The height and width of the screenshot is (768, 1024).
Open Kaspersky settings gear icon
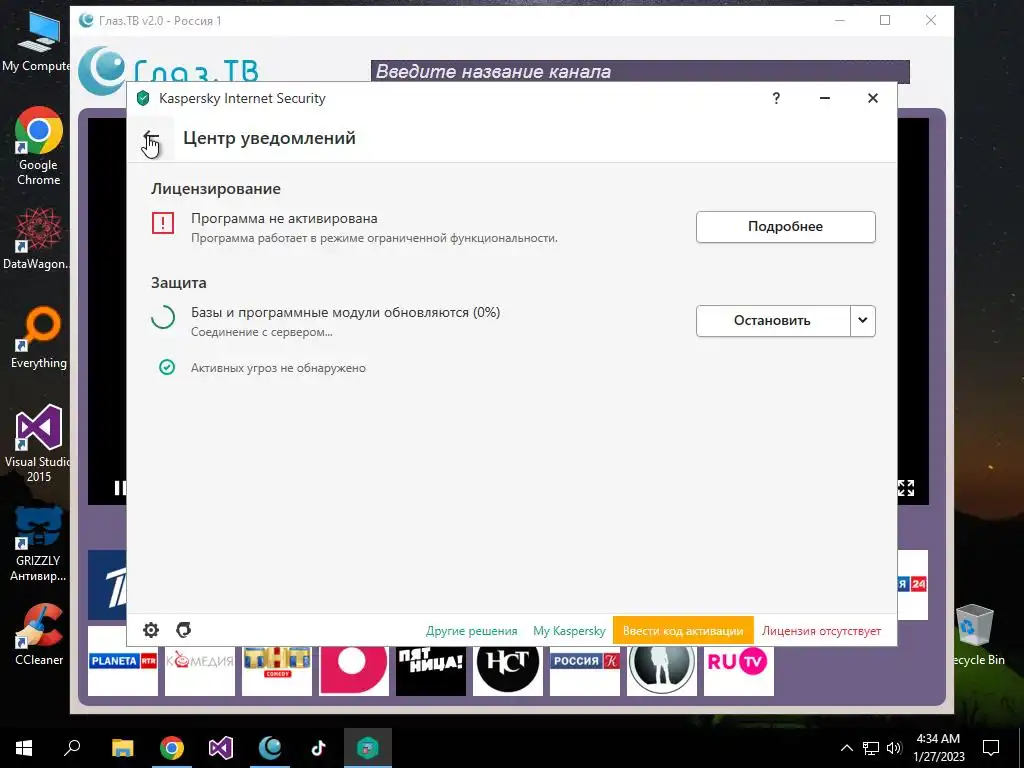[x=151, y=630]
